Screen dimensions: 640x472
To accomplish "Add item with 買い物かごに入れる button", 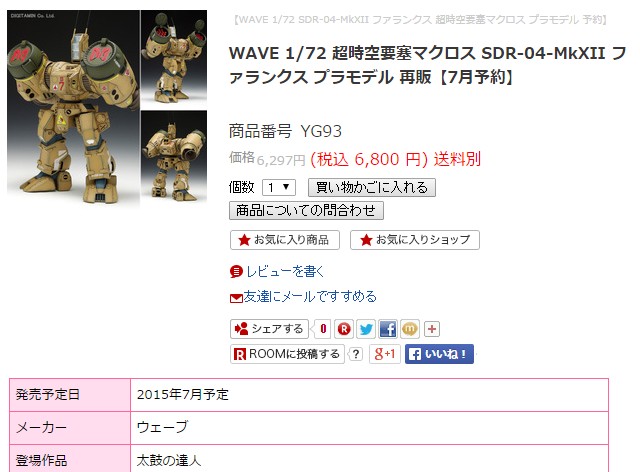I will click(x=372, y=187).
